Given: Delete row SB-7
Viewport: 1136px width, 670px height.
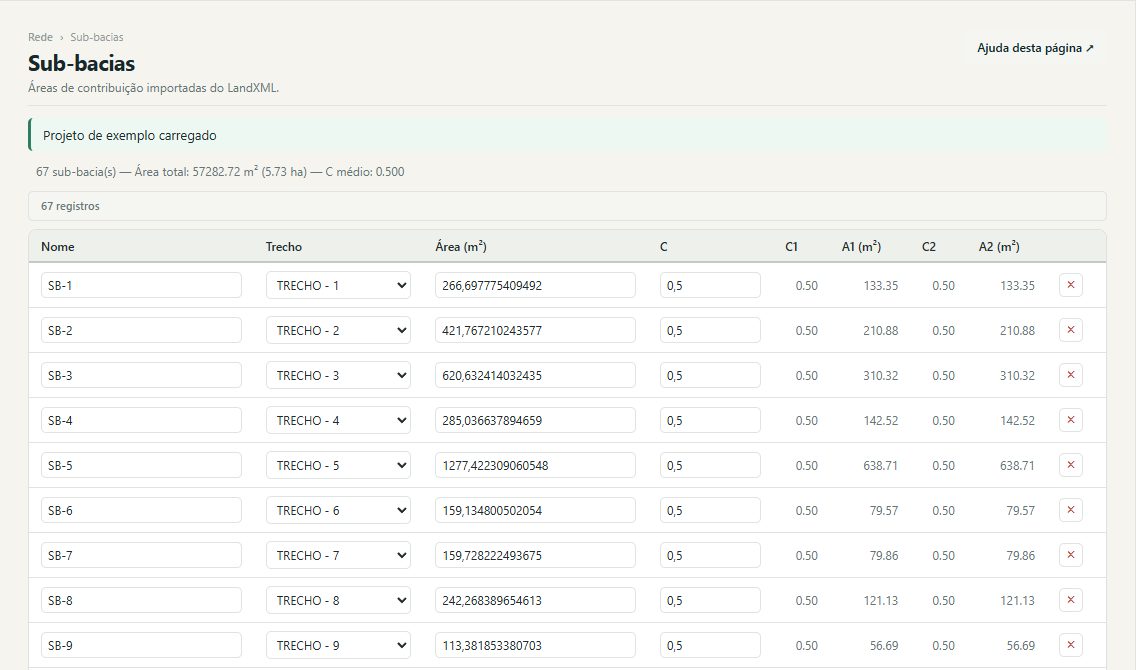Looking at the screenshot, I should tap(1070, 555).
